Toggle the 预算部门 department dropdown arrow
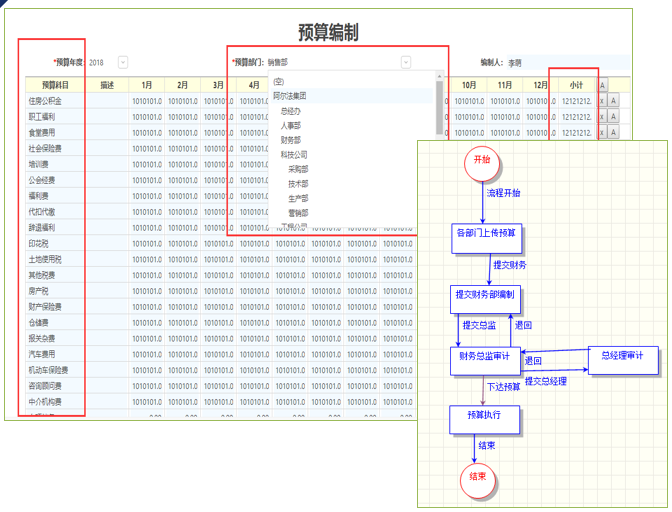The height and width of the screenshot is (512, 672). click(406, 63)
